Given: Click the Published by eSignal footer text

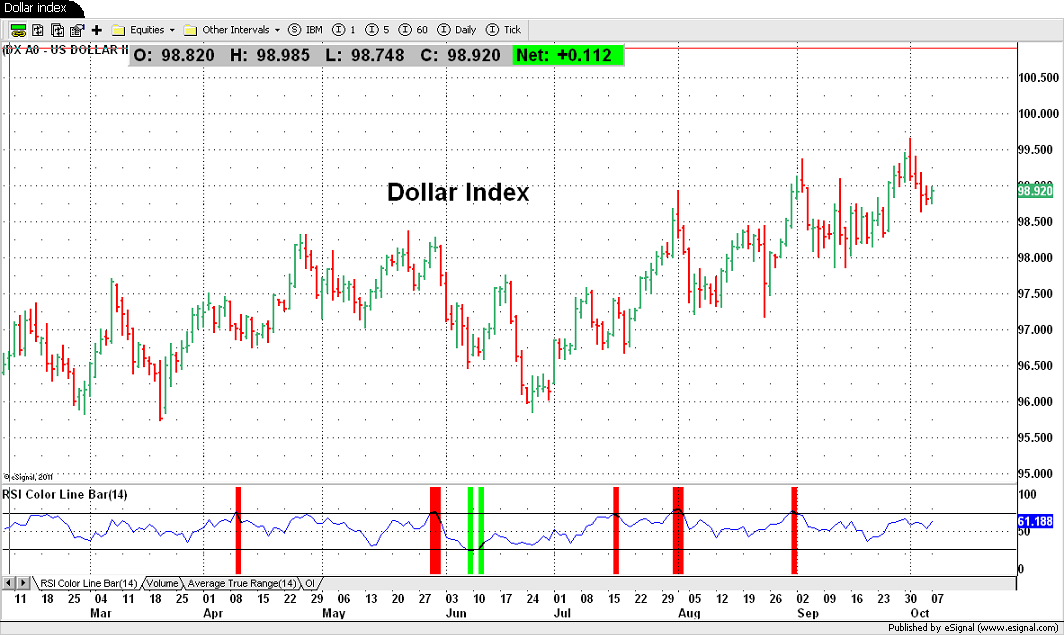Looking at the screenshot, I should [974, 628].
